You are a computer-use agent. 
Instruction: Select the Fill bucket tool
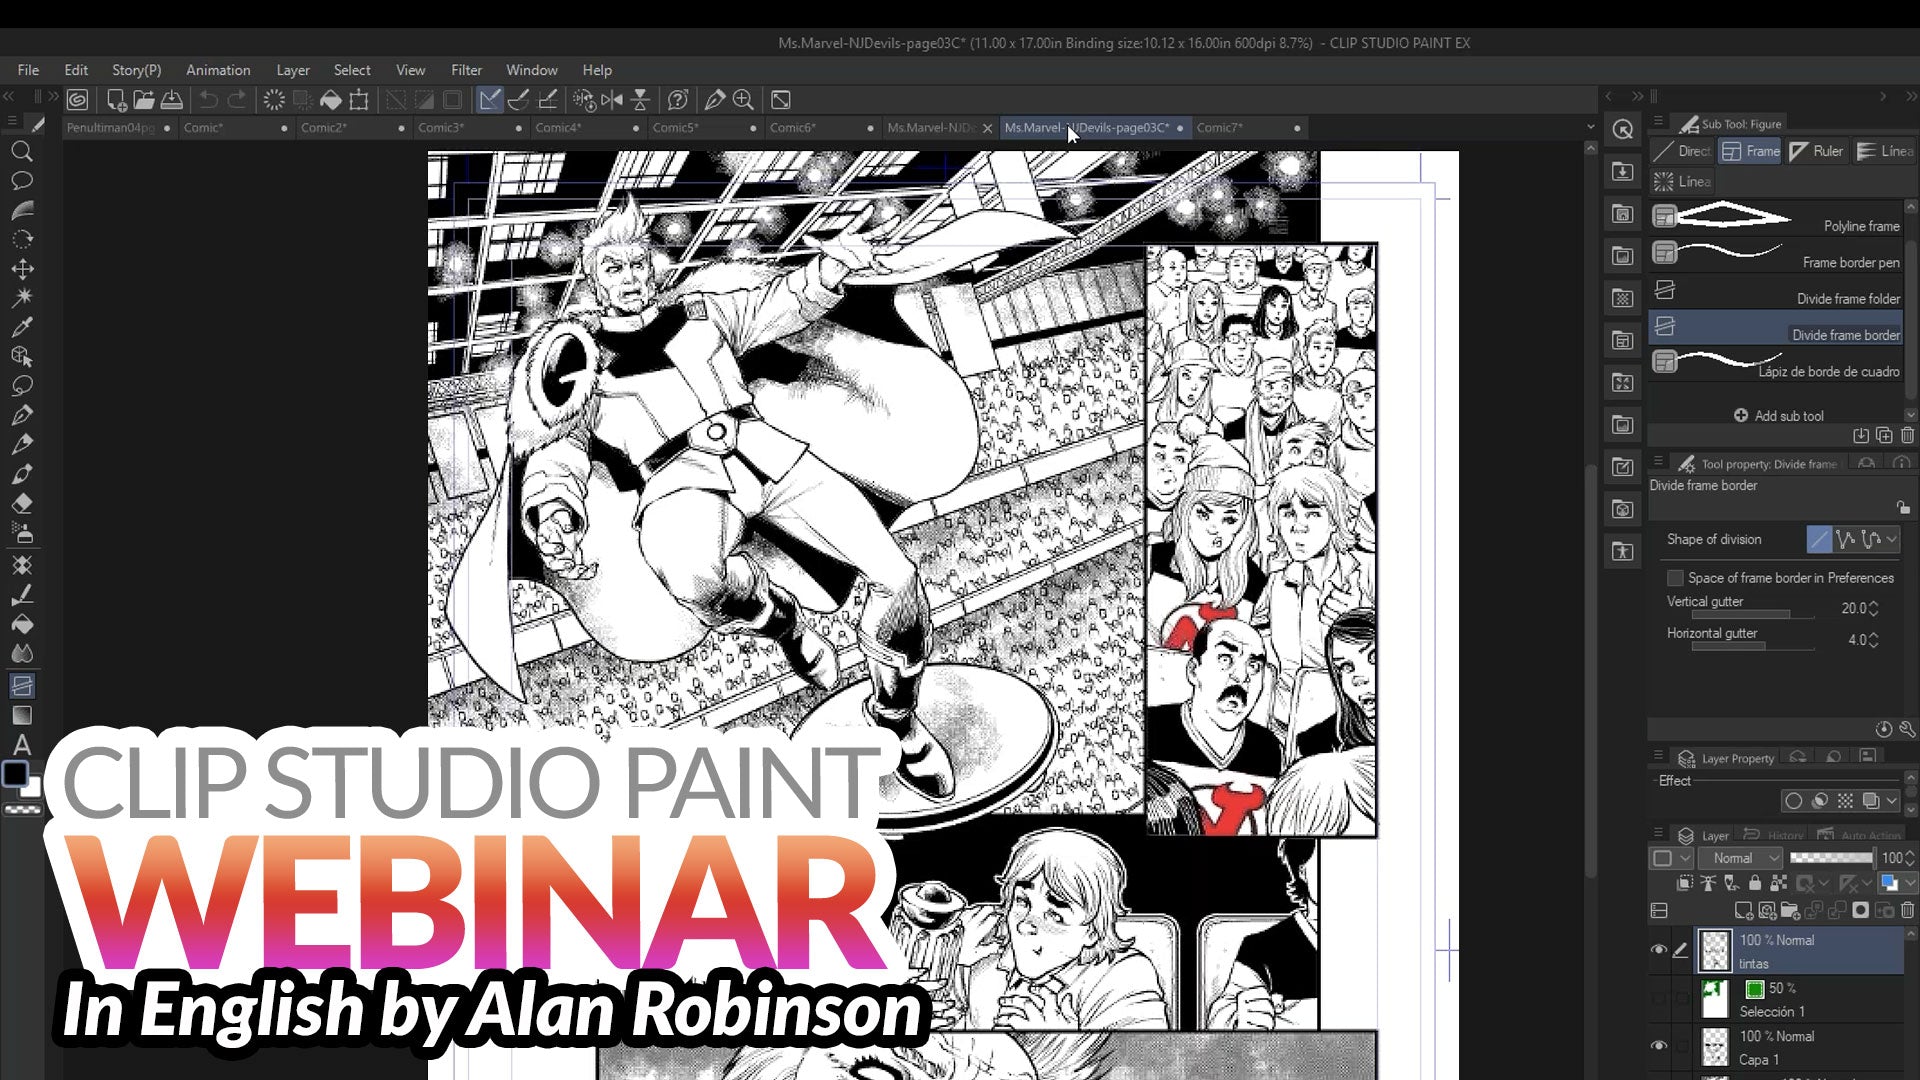click(22, 624)
